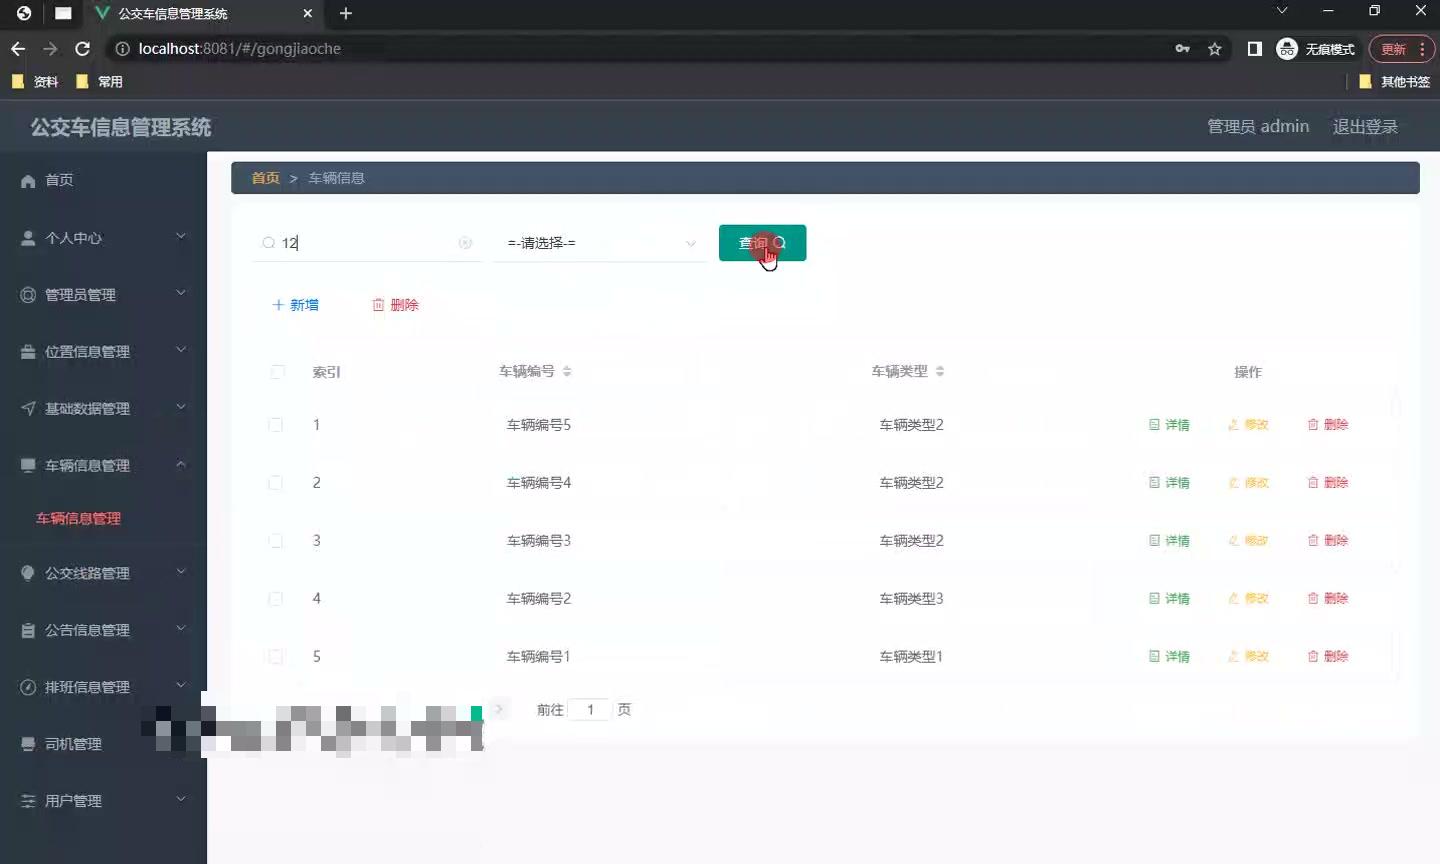Viewport: 1440px width, 864px height.
Task: Open the =-请选择-= dropdown selector
Action: tap(598, 243)
